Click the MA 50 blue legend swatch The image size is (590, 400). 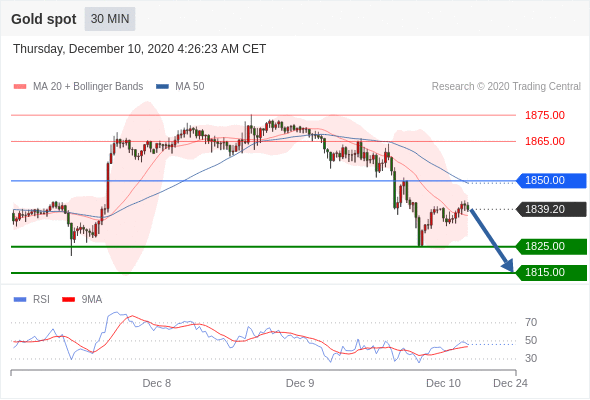163,87
